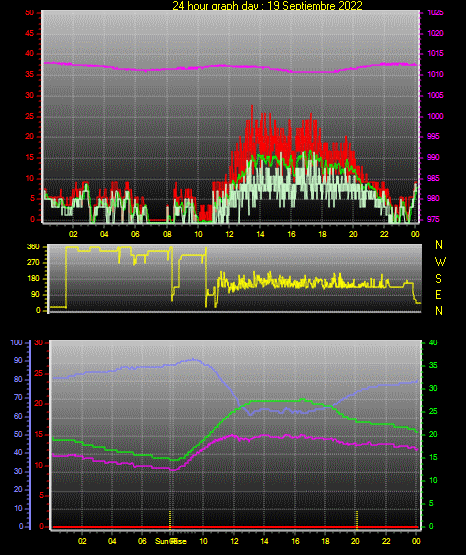Click the yellow dotted sunset marker near 20
This screenshot has height=555, width=466.
click(x=357, y=519)
